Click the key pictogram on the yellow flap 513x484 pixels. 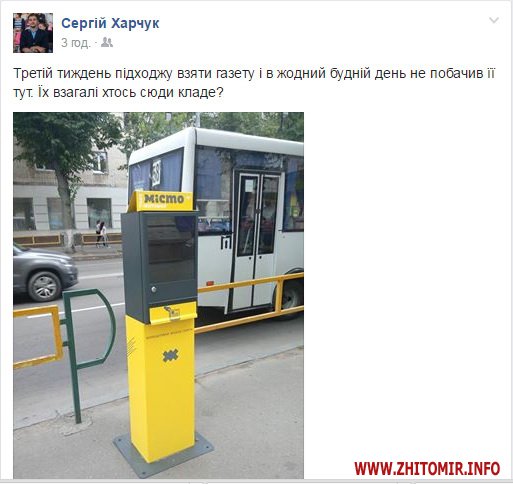click(x=172, y=313)
